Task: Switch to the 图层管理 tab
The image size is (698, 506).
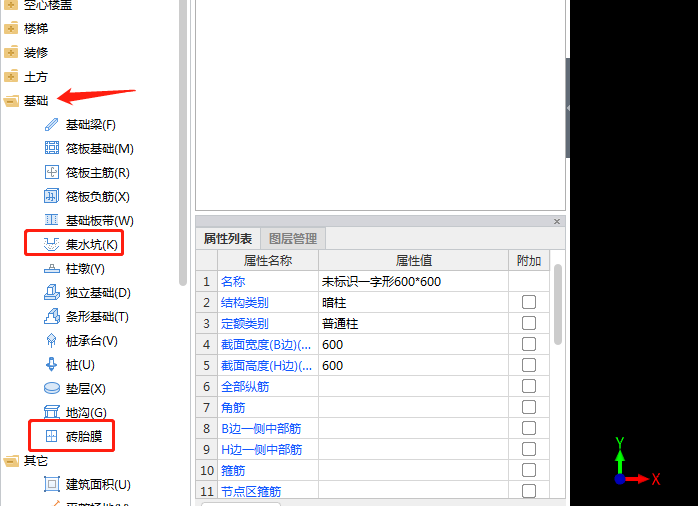Action: click(x=293, y=239)
